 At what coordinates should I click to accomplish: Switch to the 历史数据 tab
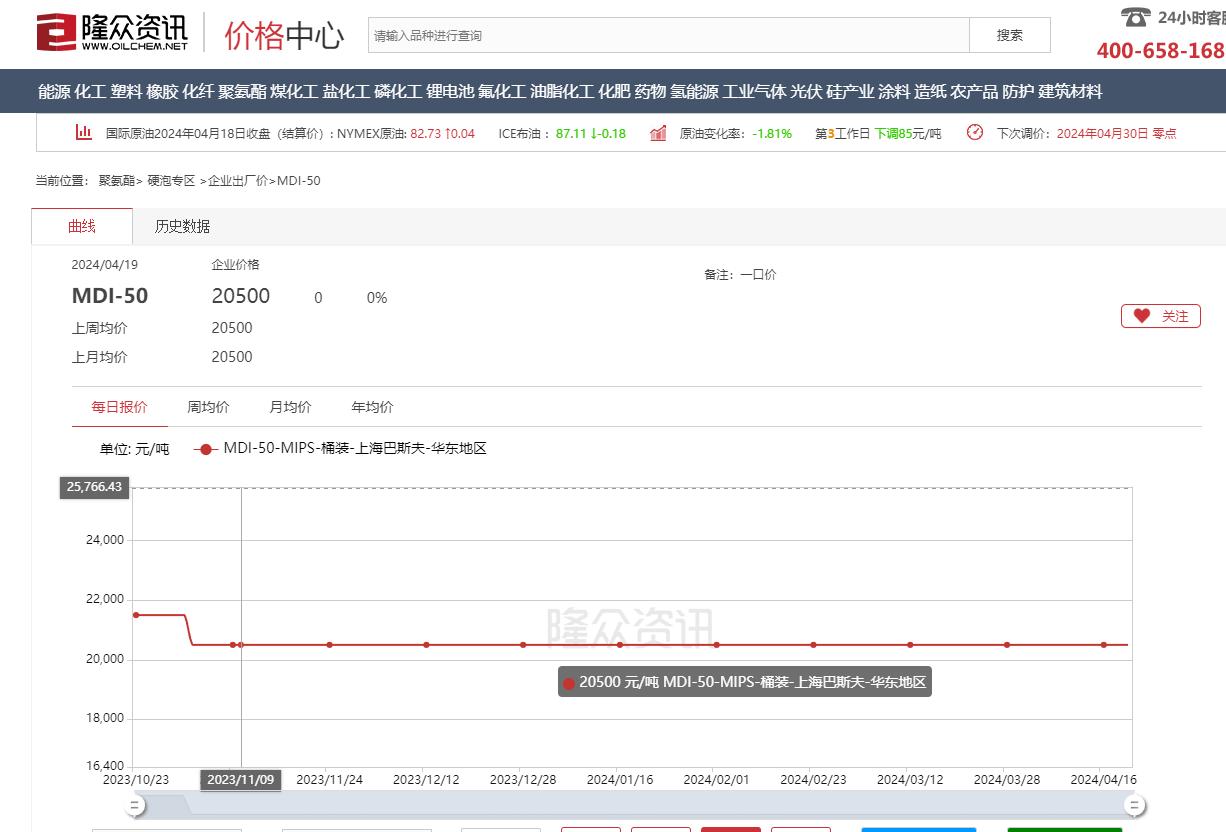tap(182, 227)
